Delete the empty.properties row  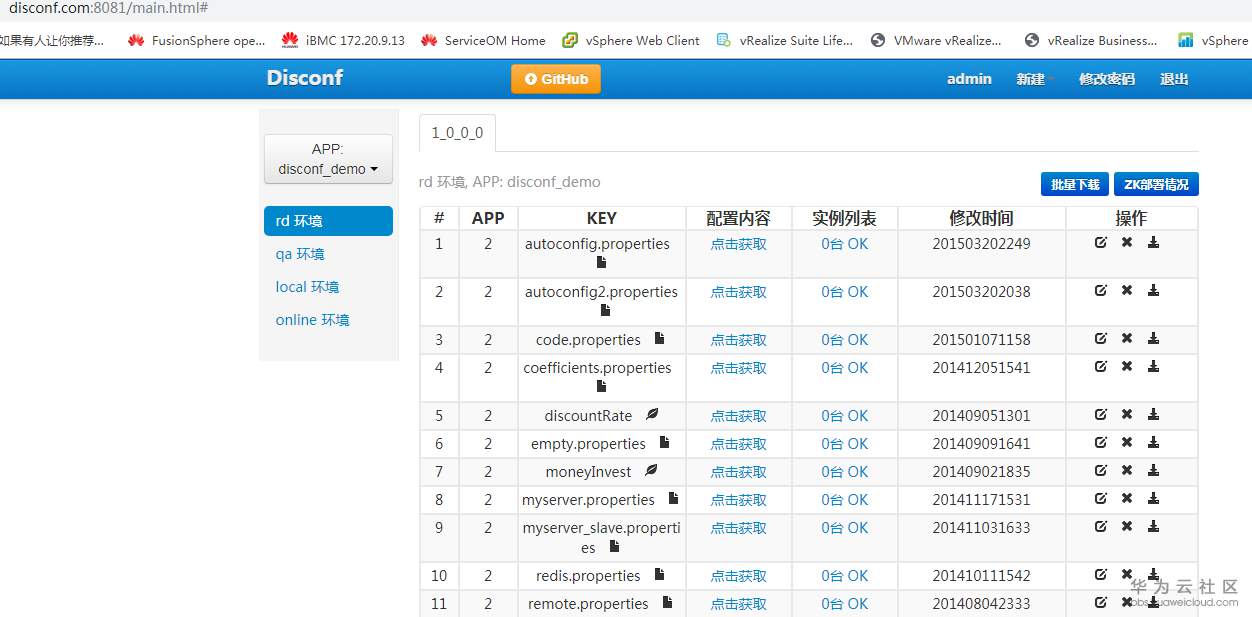click(1127, 442)
